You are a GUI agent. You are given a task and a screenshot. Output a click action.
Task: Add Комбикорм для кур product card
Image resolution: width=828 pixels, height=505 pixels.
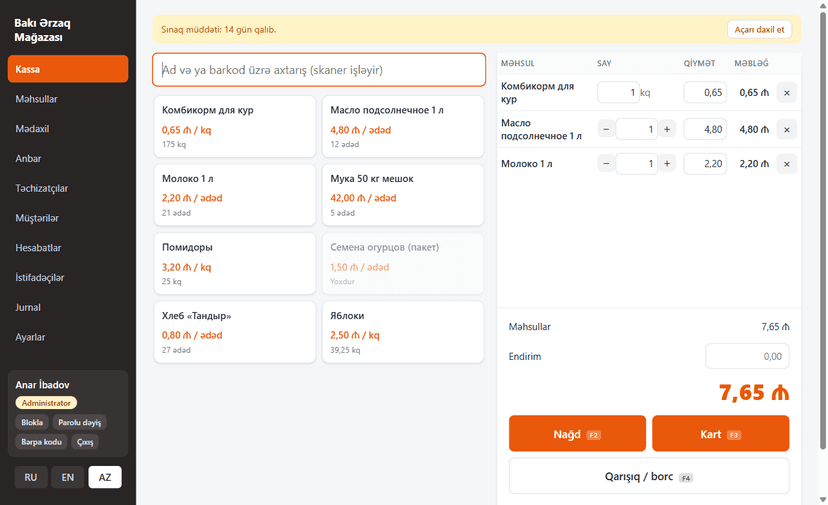point(234,126)
